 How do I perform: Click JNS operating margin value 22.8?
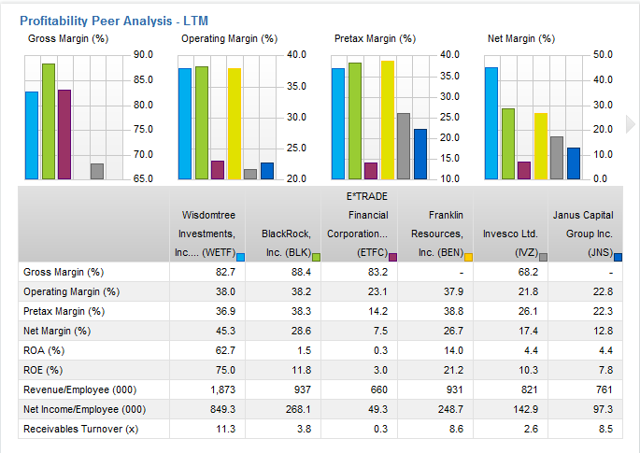602,292
